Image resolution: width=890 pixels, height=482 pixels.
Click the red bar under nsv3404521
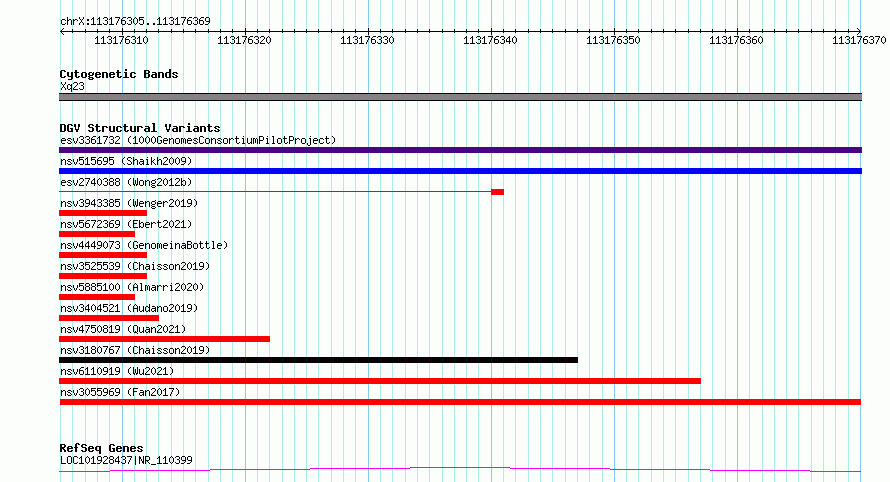109,318
